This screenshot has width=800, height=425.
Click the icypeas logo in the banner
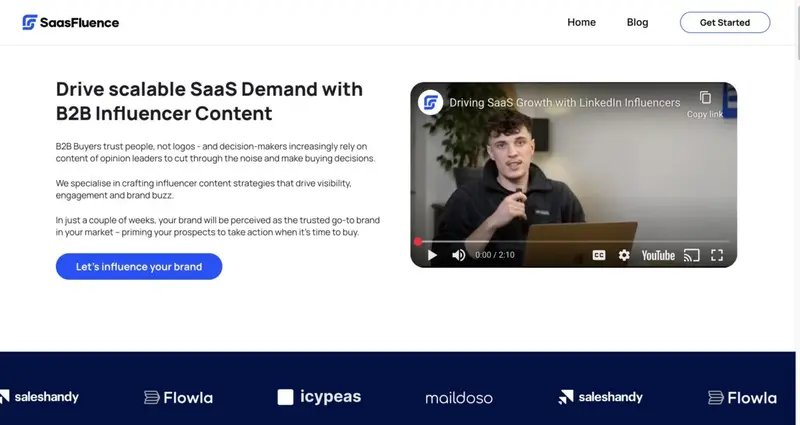(x=319, y=397)
